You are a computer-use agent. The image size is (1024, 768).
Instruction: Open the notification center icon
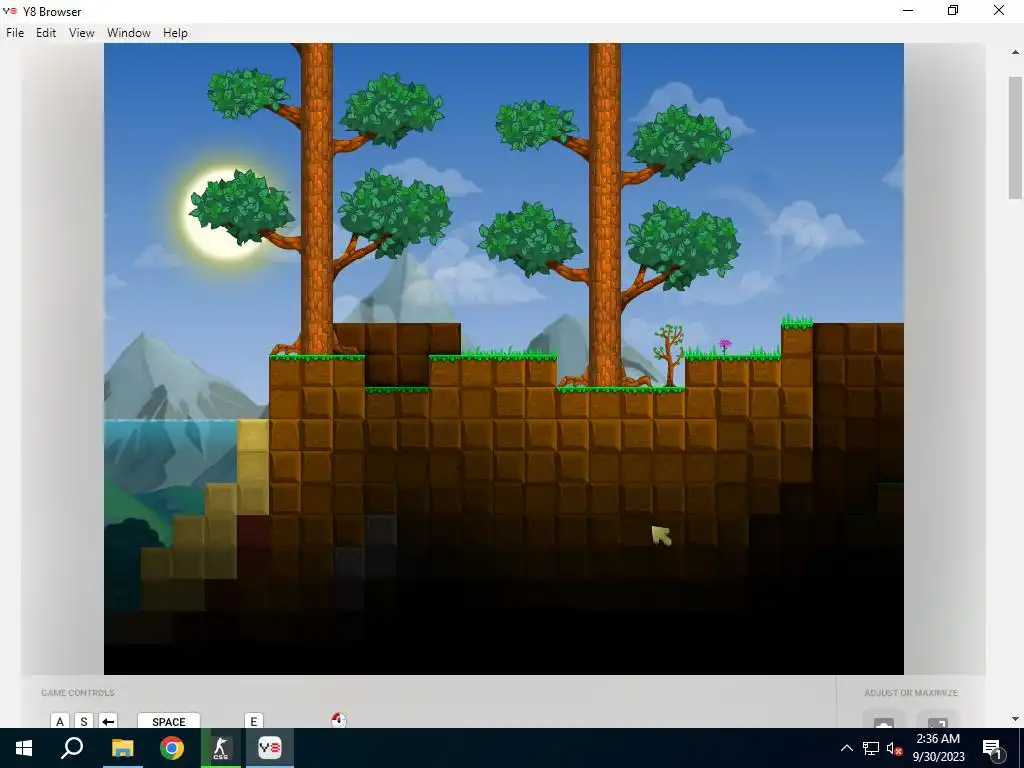[991, 748]
